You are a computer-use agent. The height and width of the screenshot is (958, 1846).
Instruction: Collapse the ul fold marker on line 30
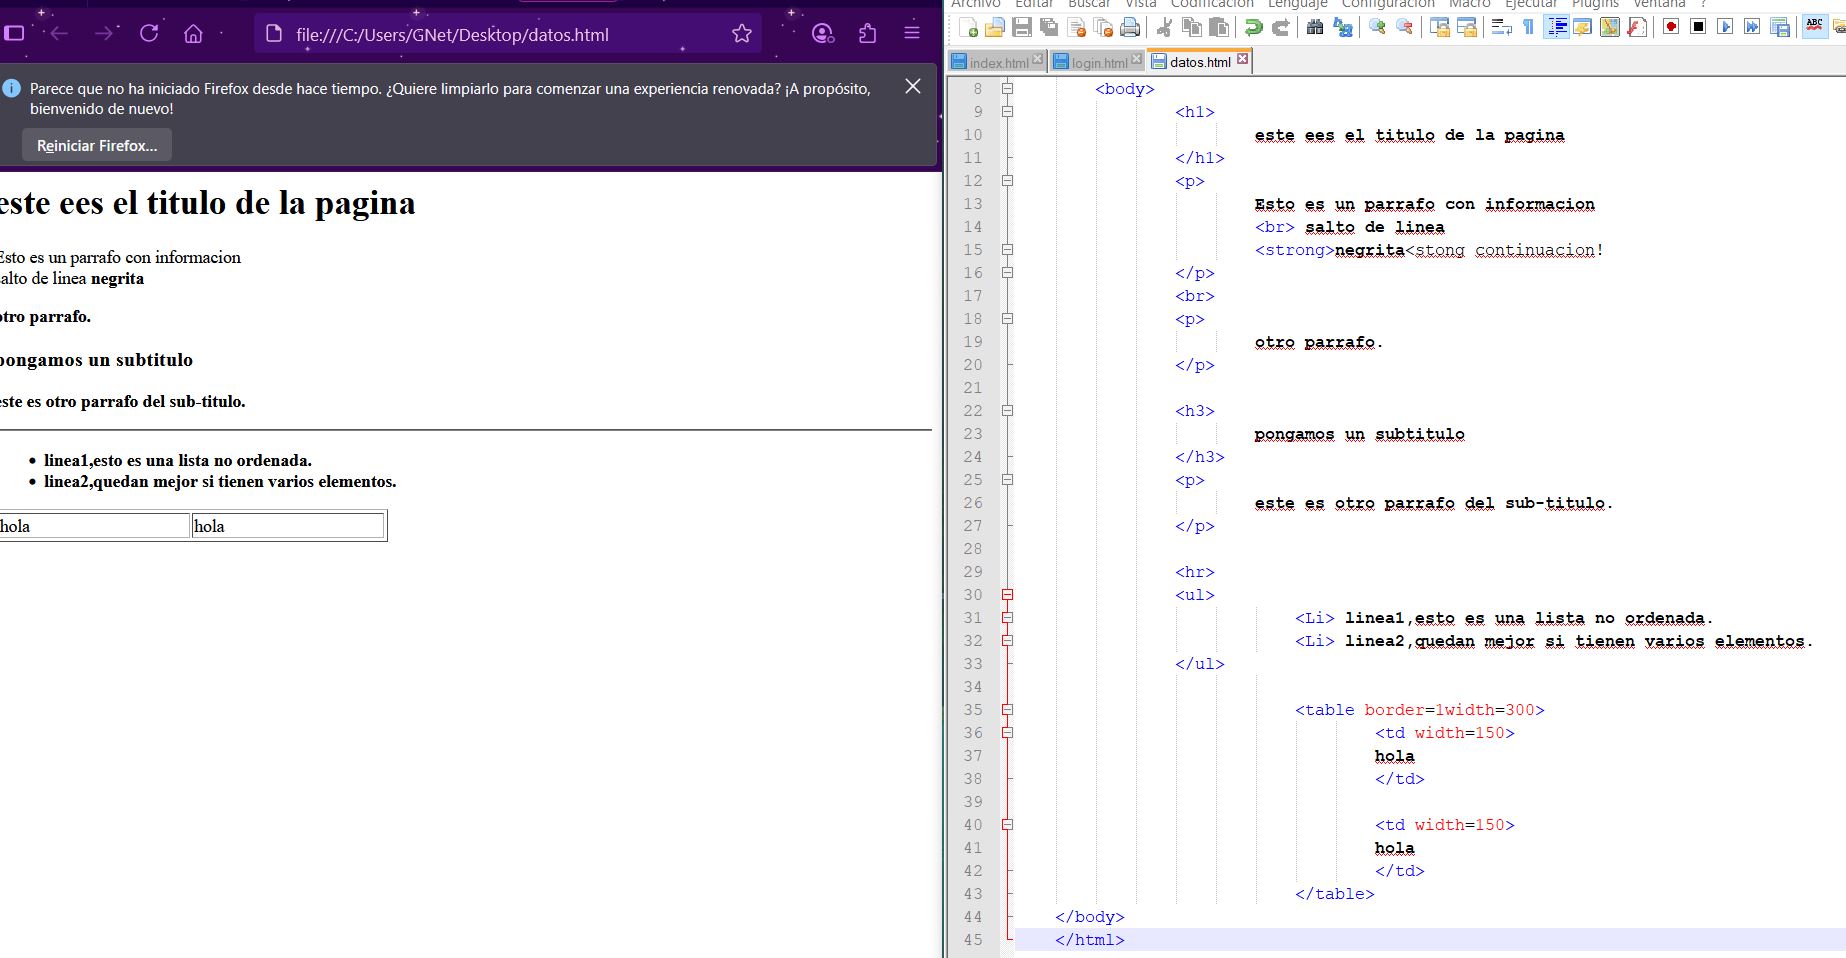pyautogui.click(x=1007, y=595)
